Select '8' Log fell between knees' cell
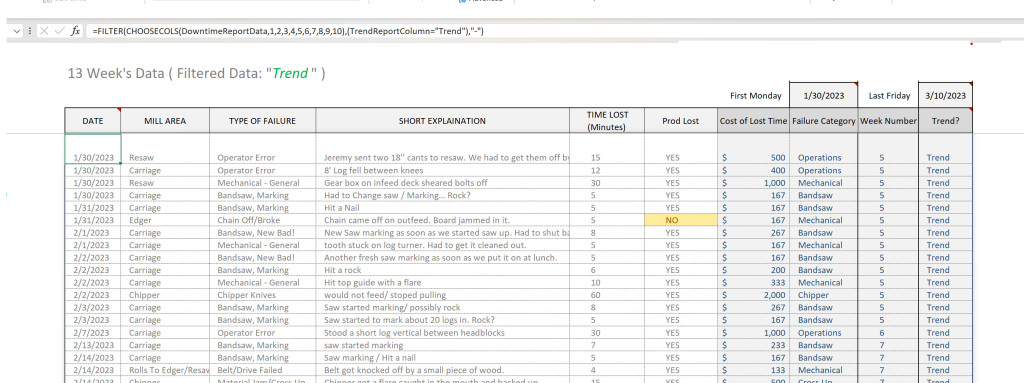 pos(442,171)
